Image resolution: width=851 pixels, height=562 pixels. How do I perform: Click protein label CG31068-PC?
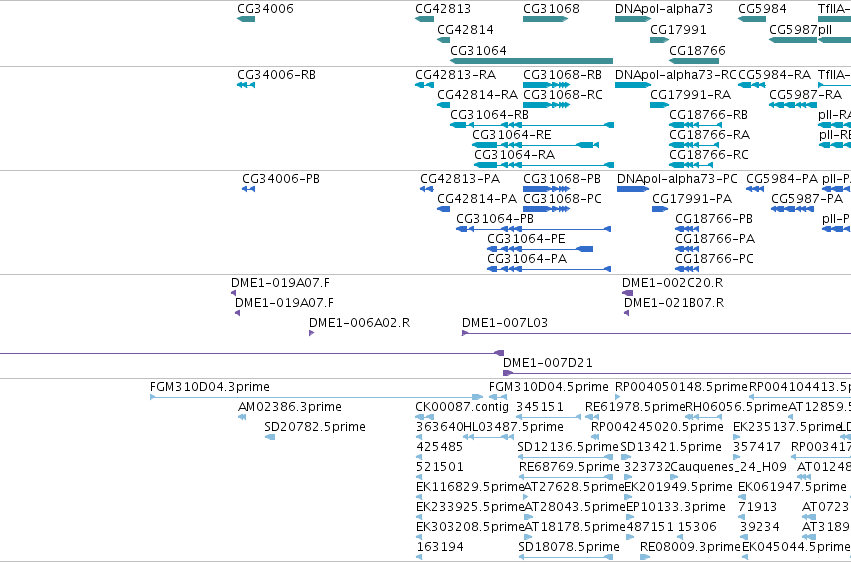(562, 199)
